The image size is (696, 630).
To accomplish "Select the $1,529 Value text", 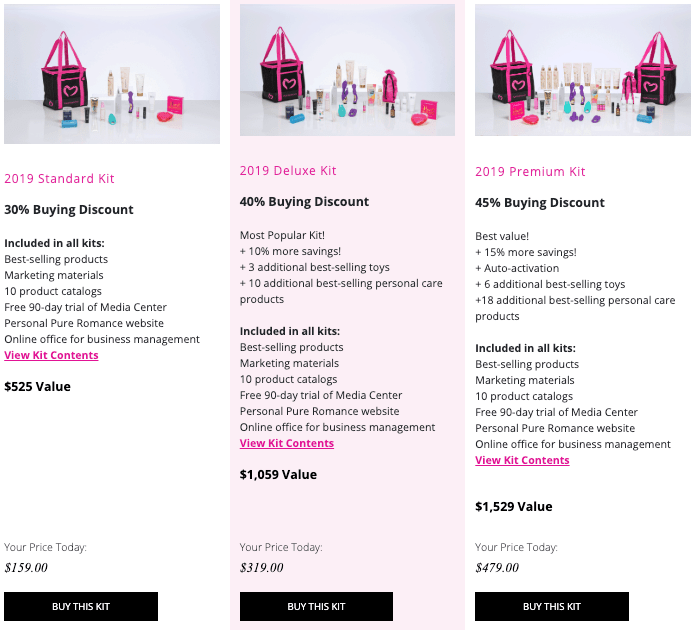I will coord(514,506).
